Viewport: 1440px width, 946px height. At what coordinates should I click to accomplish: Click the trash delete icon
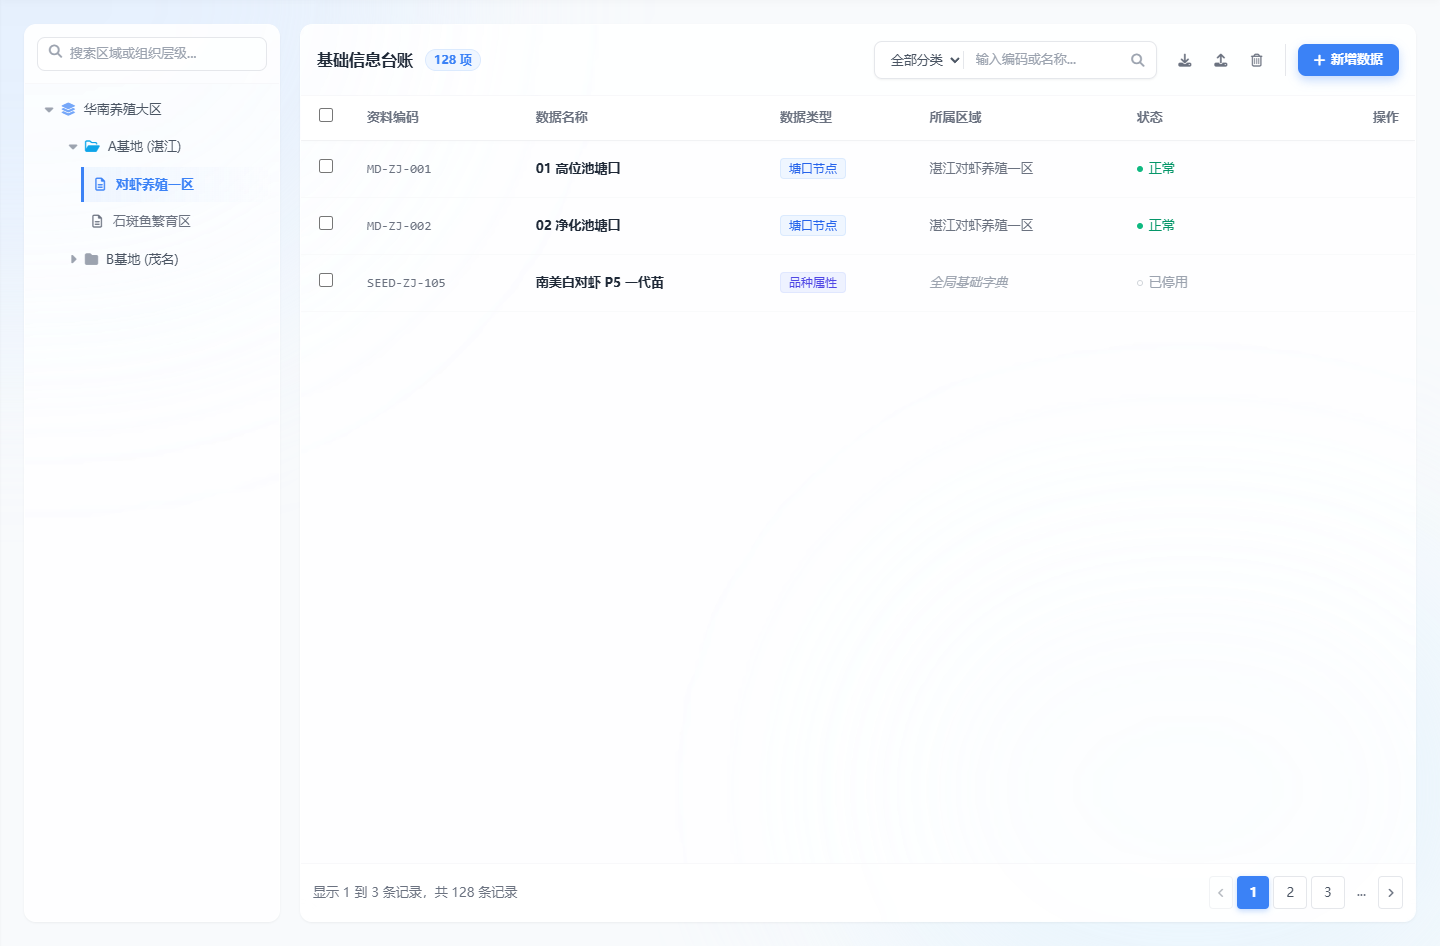coord(1257,60)
